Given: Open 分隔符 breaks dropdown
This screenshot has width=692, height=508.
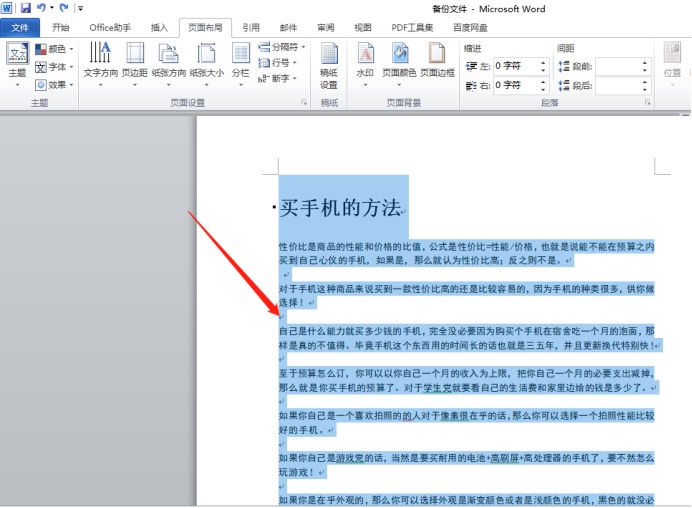Looking at the screenshot, I should point(282,47).
